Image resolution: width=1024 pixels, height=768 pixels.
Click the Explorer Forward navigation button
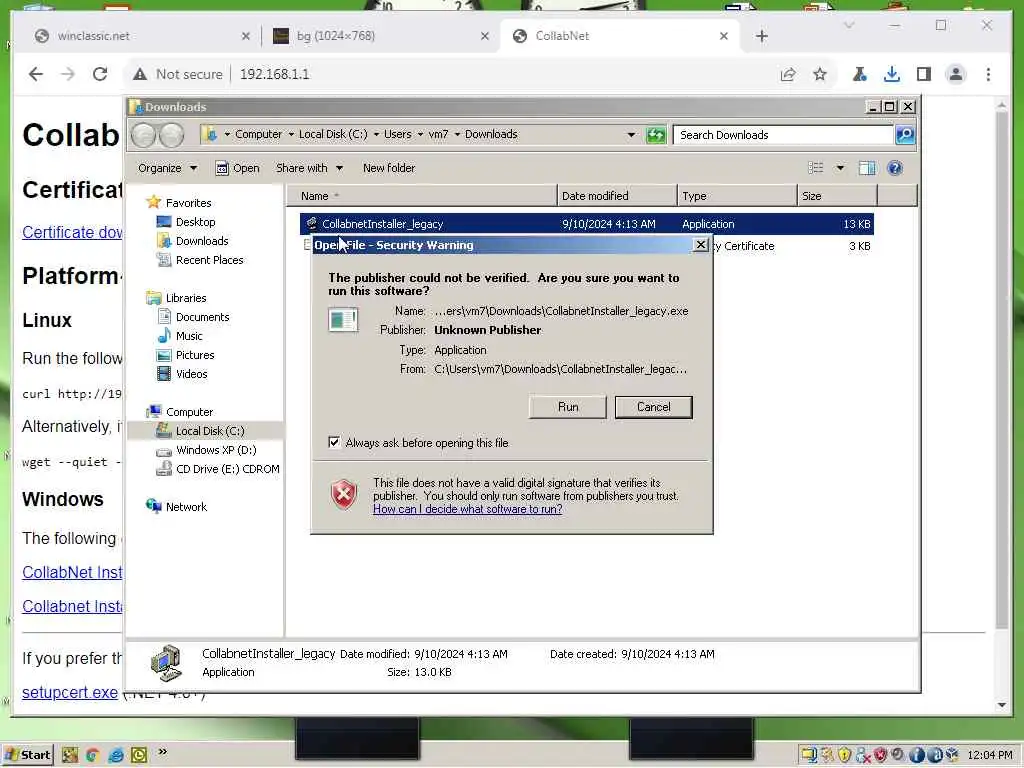point(172,135)
